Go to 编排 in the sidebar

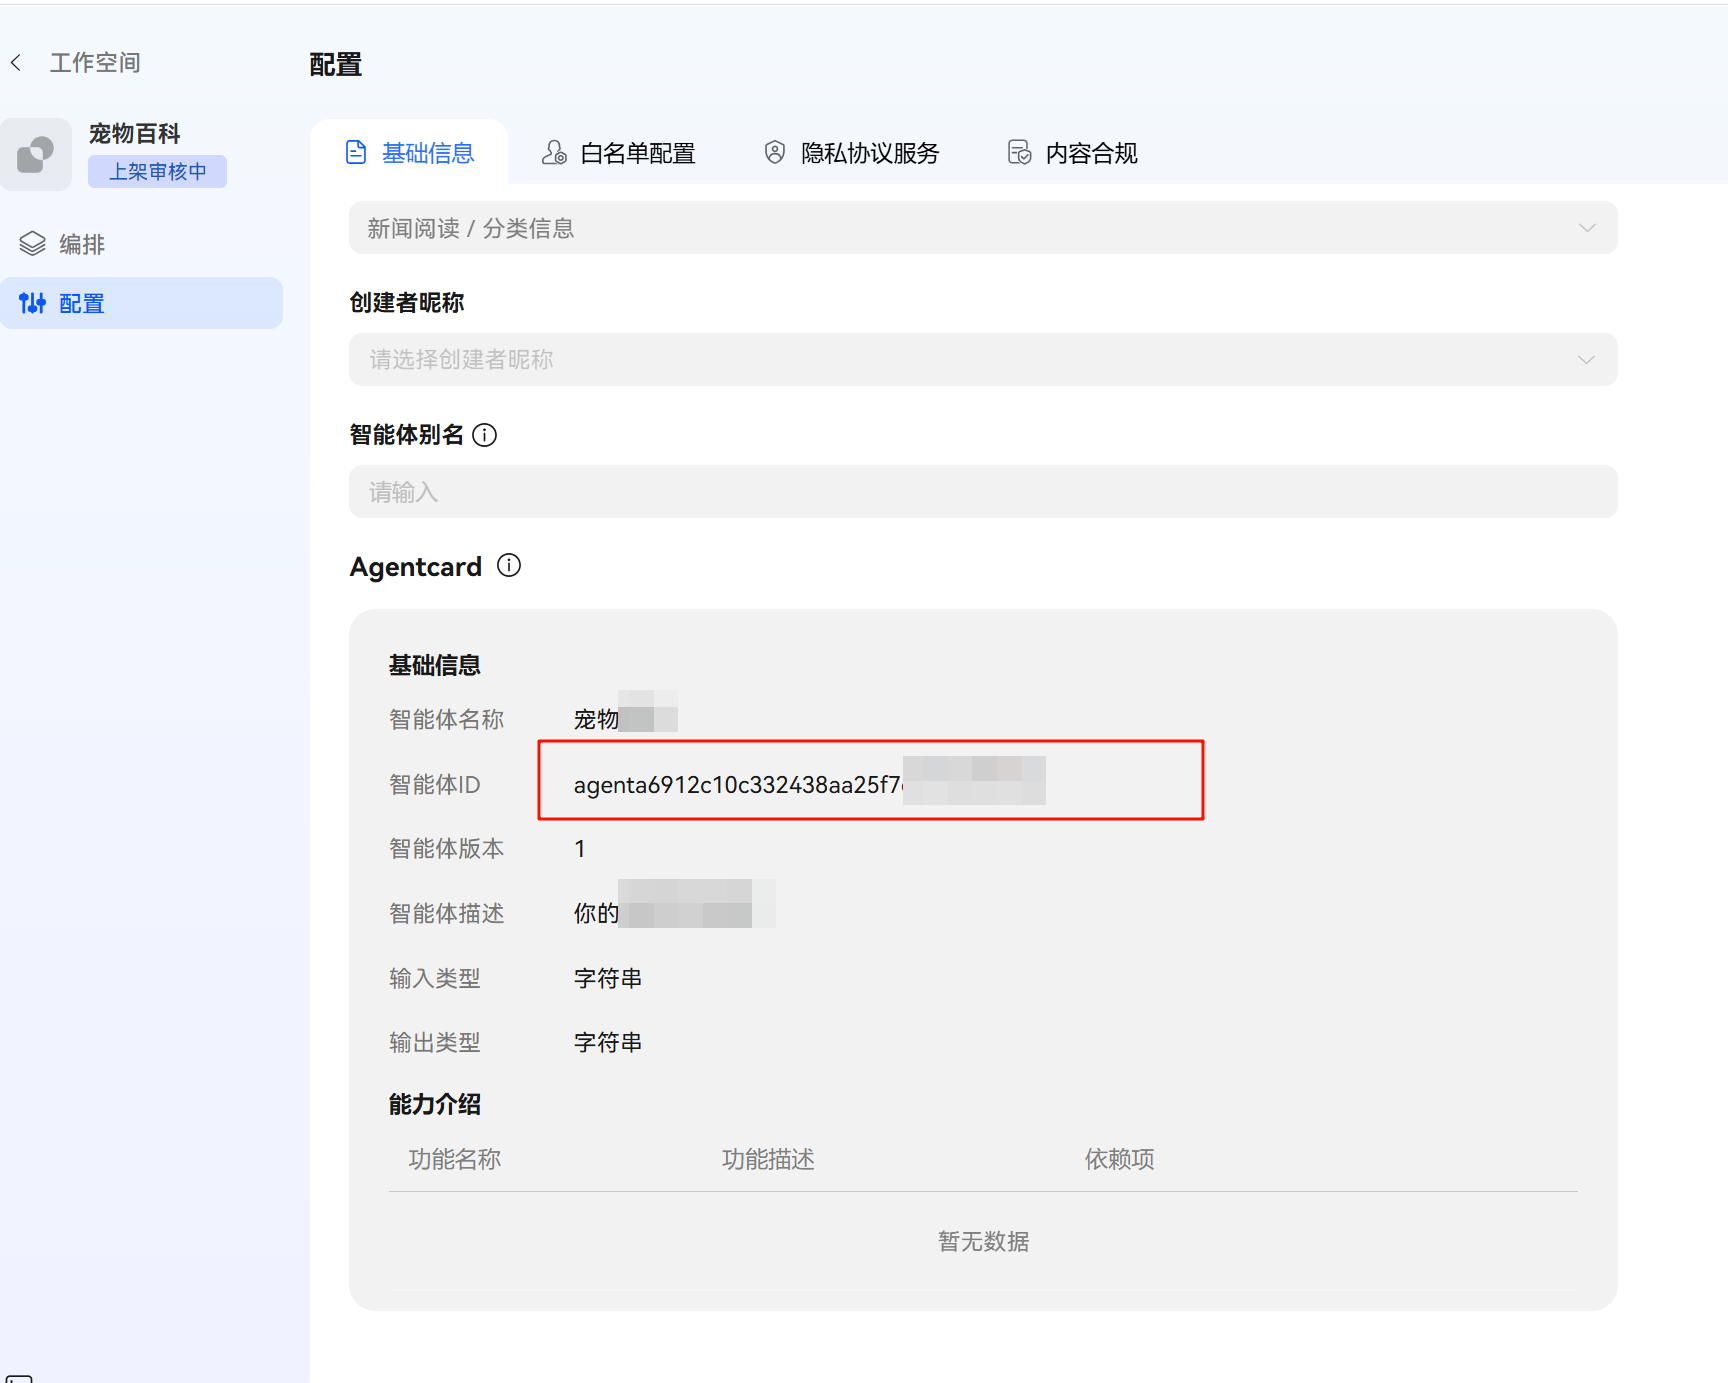(82, 244)
